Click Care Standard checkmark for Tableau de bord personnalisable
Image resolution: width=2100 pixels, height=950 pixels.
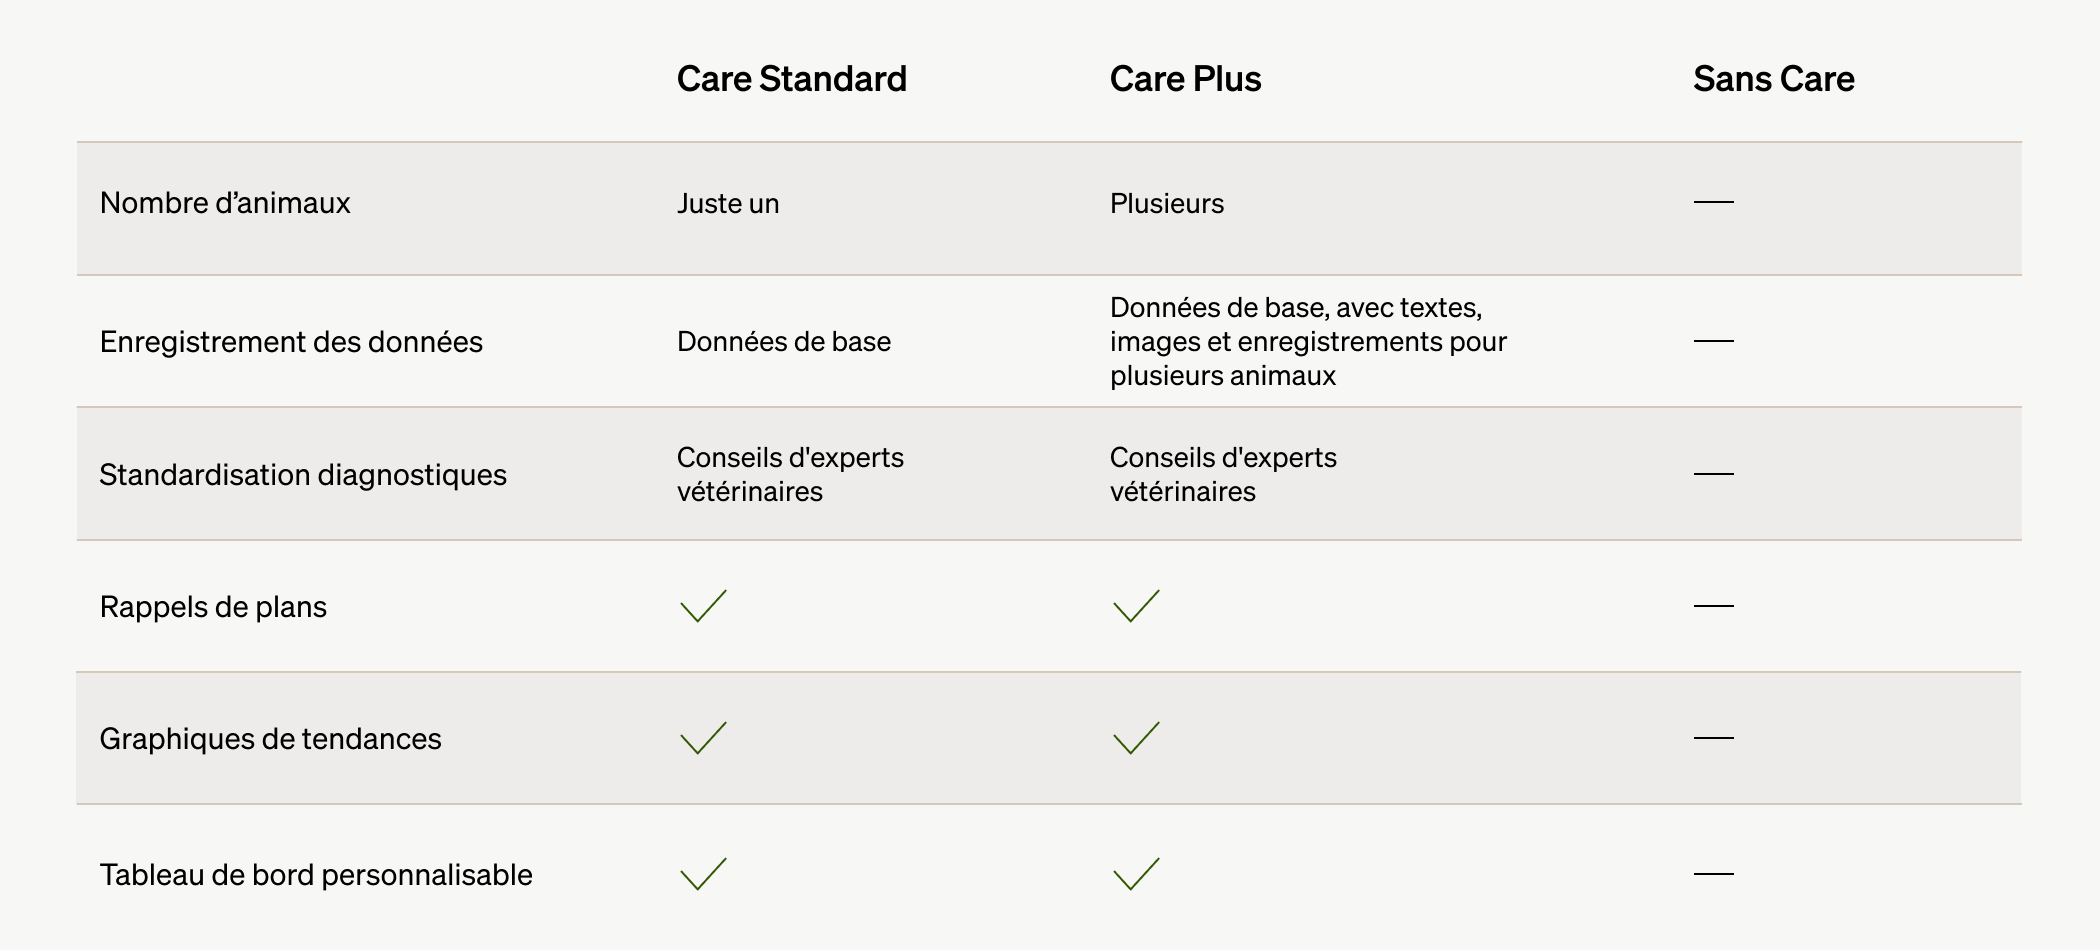[x=703, y=874]
